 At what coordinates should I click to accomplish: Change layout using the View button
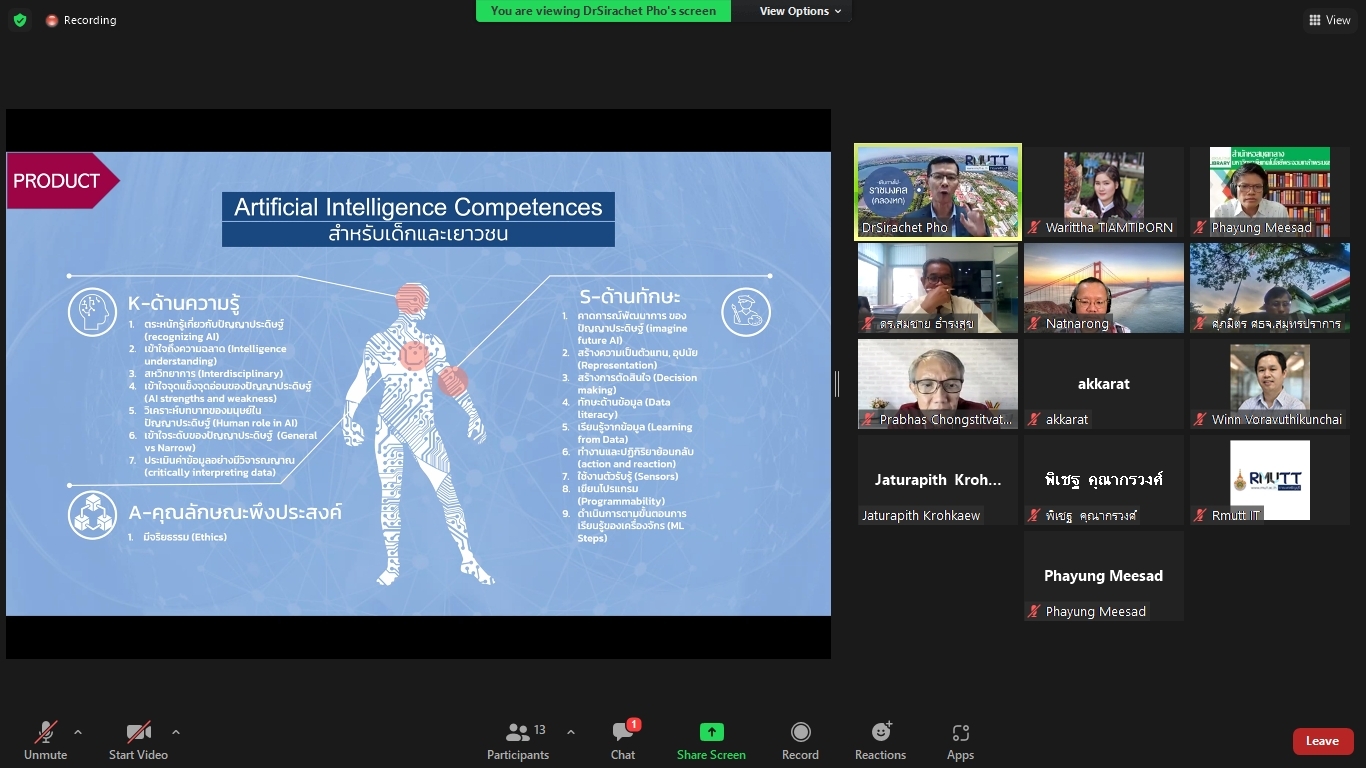tap(1329, 20)
